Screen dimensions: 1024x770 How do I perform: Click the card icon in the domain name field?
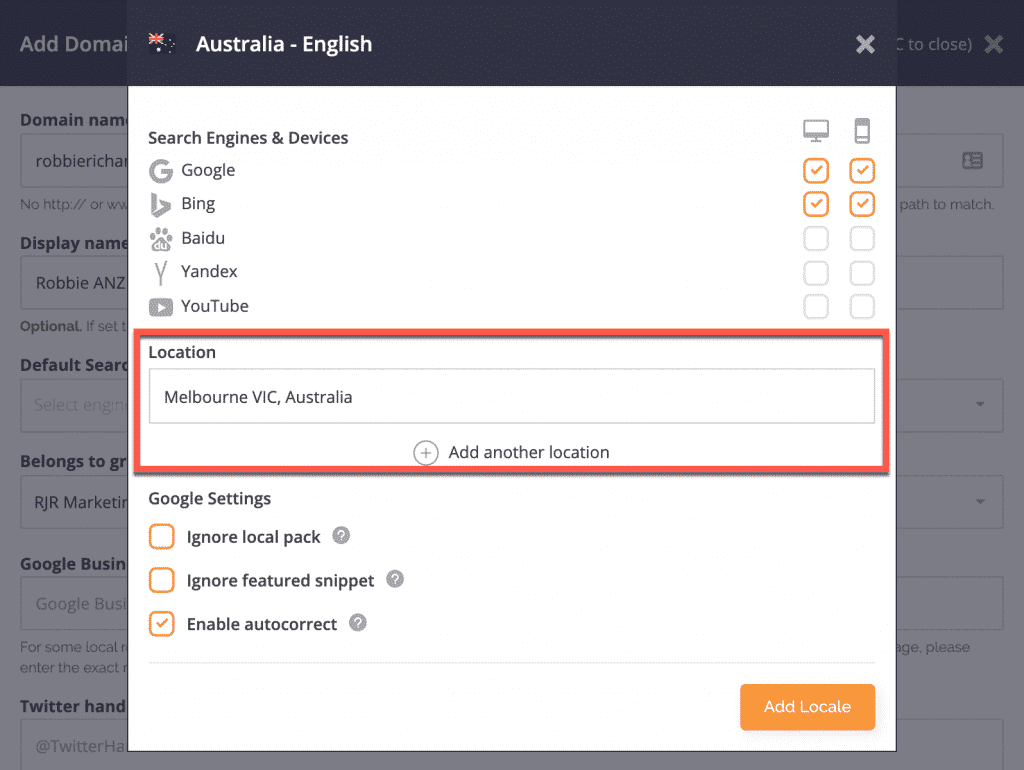click(972, 160)
